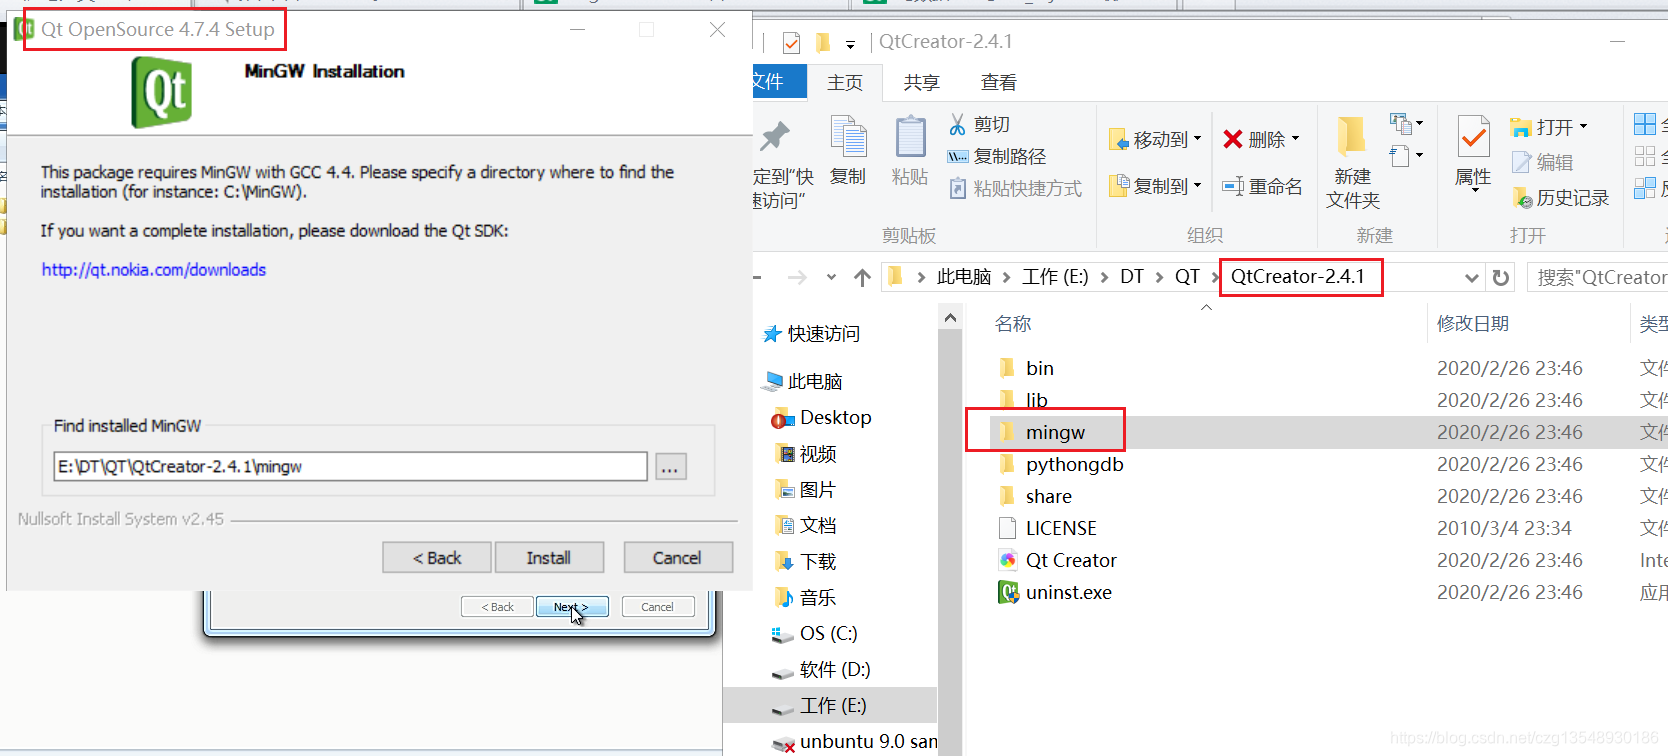The image size is (1668, 756).
Task: Switch to the 共享 ribbon tab
Action: click(x=922, y=82)
